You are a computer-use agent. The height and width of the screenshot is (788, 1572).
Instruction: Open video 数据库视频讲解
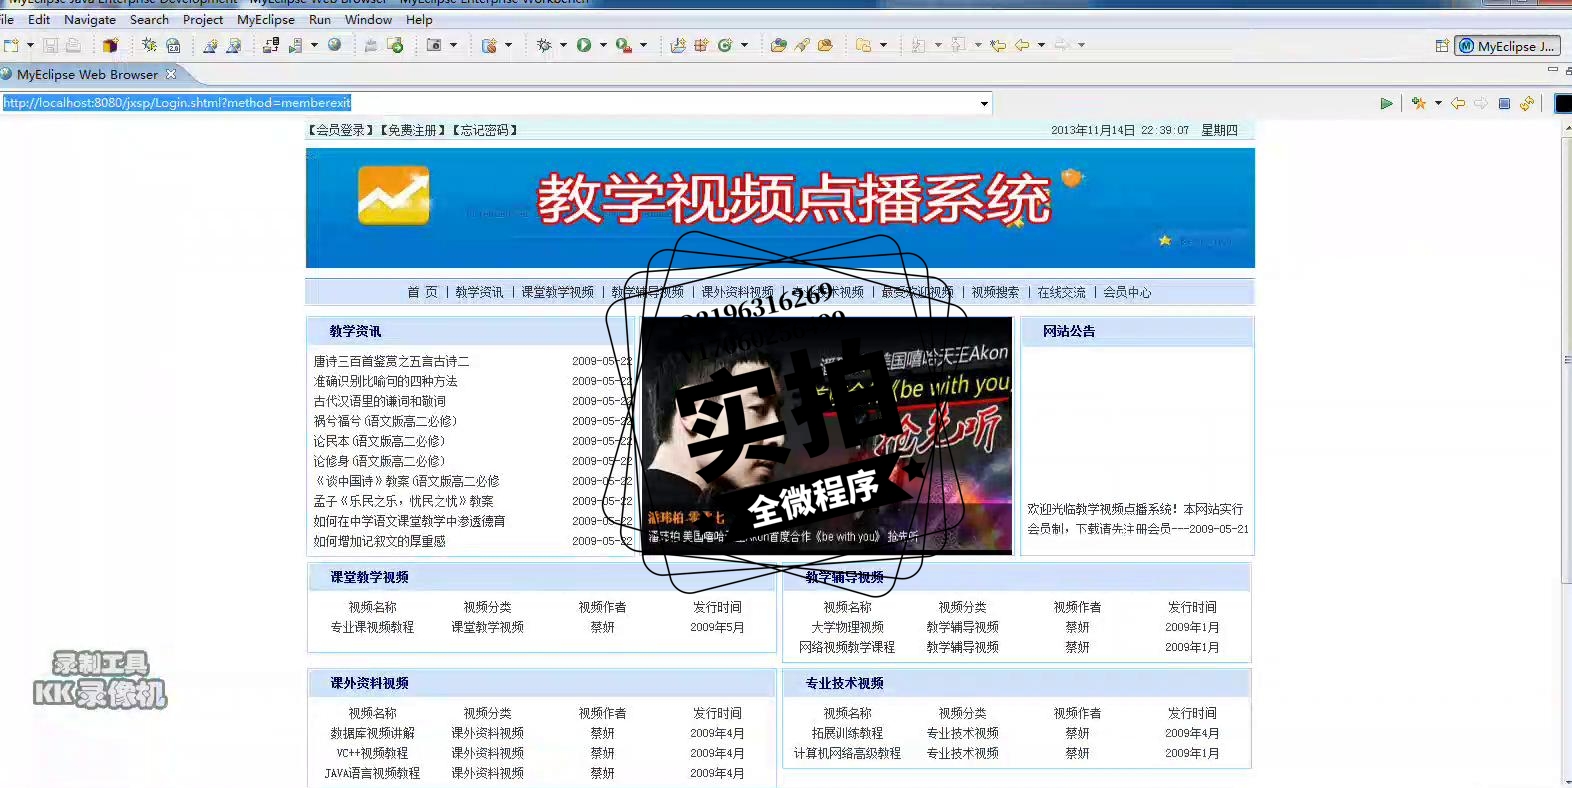pos(372,733)
